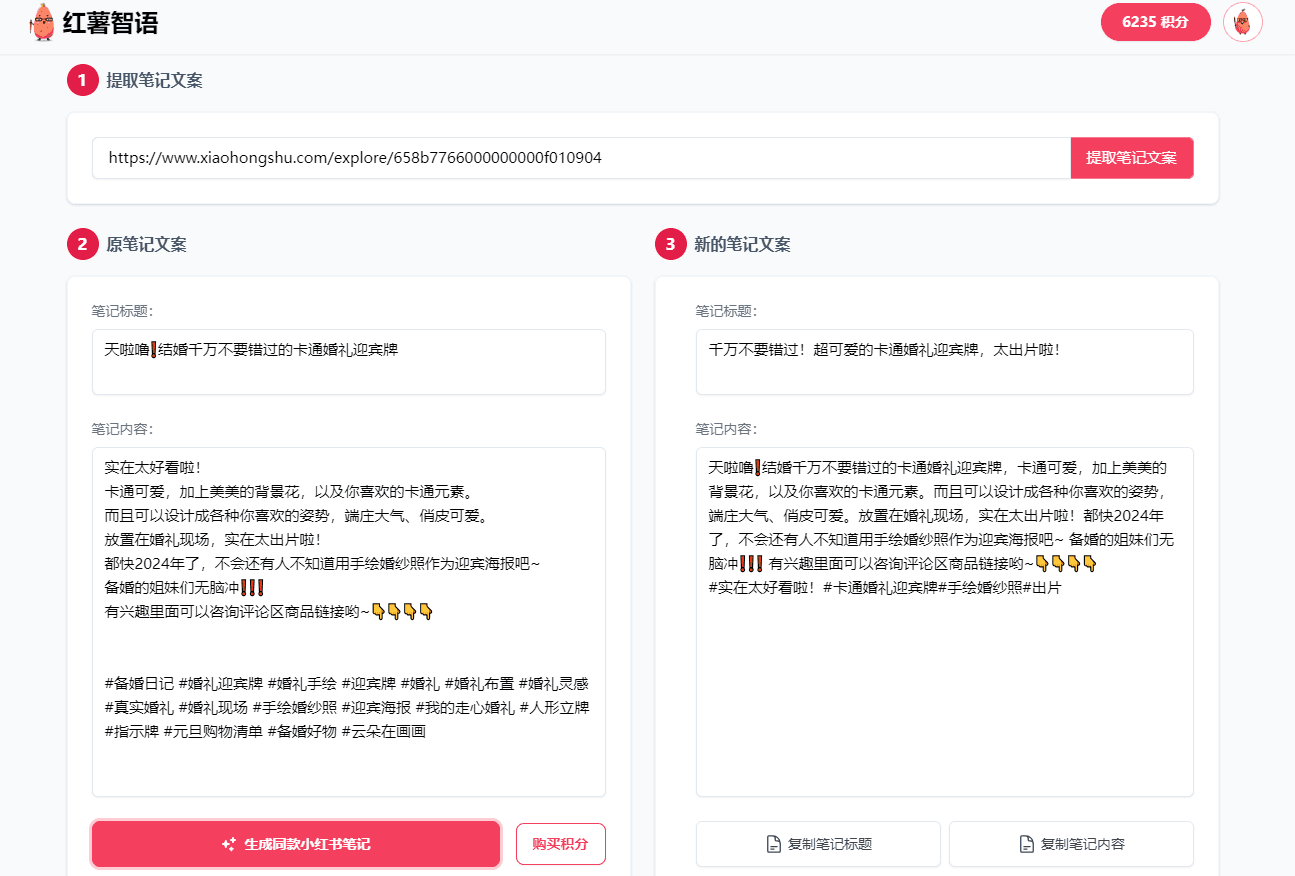The image size is (1295, 876).
Task: Click the step 2 numbered circle badge
Action: [x=82, y=243]
